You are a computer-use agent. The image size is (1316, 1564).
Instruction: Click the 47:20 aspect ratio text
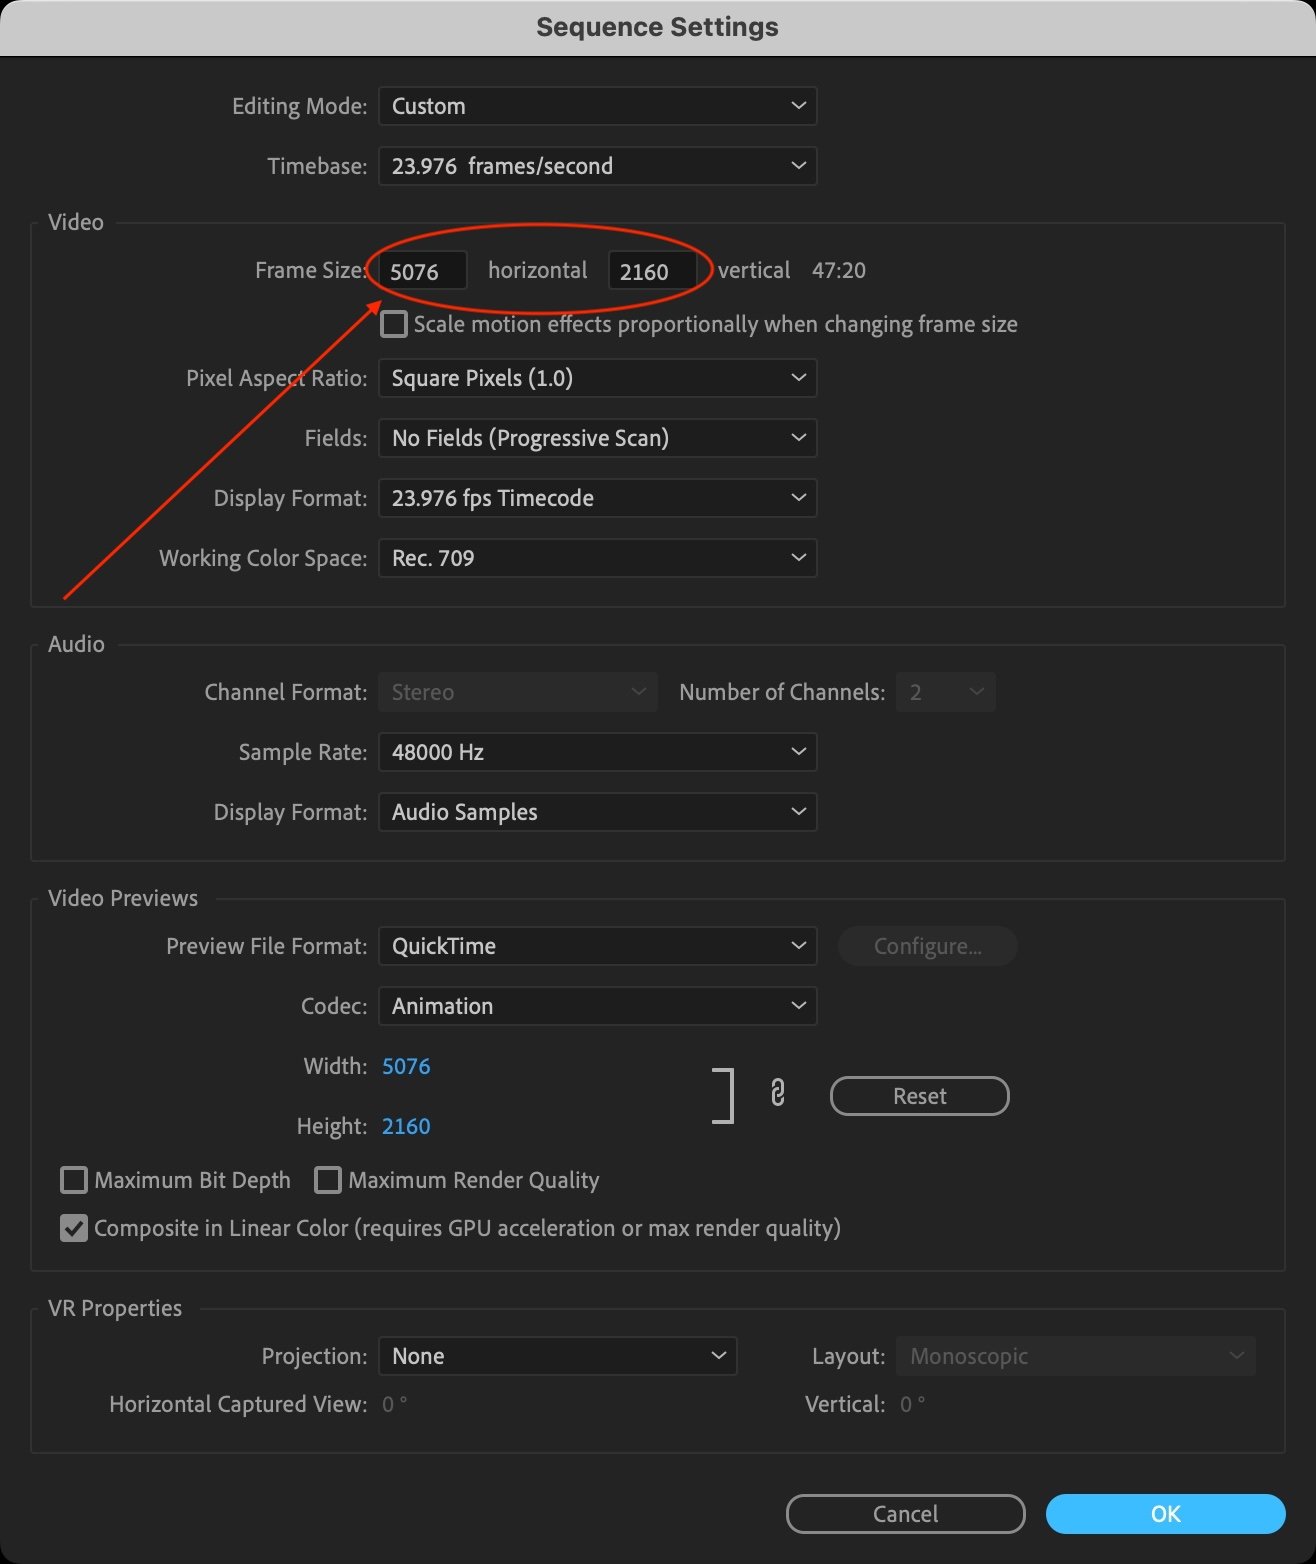839,270
